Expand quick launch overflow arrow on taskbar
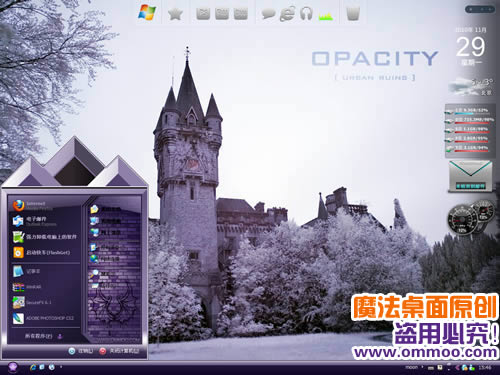This screenshot has width=500, height=375. pyautogui.click(x=61, y=367)
